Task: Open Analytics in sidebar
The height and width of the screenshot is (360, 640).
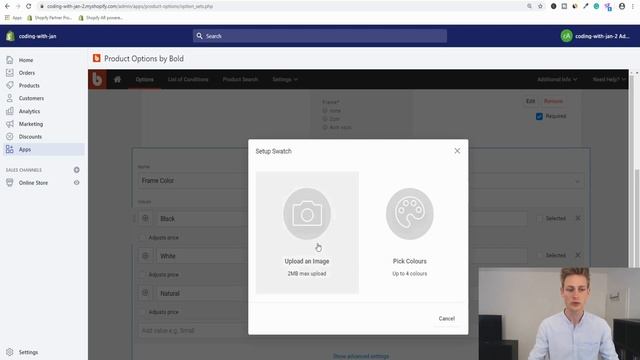Action: point(29,111)
